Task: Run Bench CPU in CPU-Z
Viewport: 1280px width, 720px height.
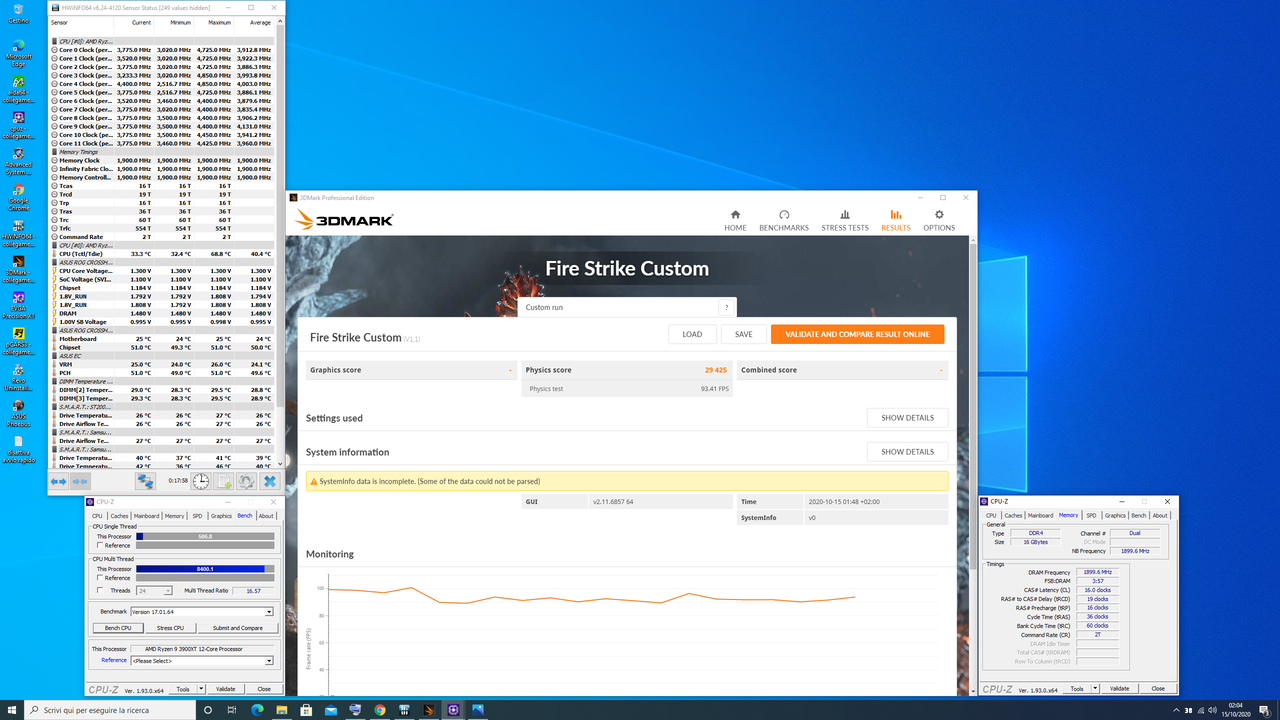Action: pyautogui.click(x=118, y=628)
